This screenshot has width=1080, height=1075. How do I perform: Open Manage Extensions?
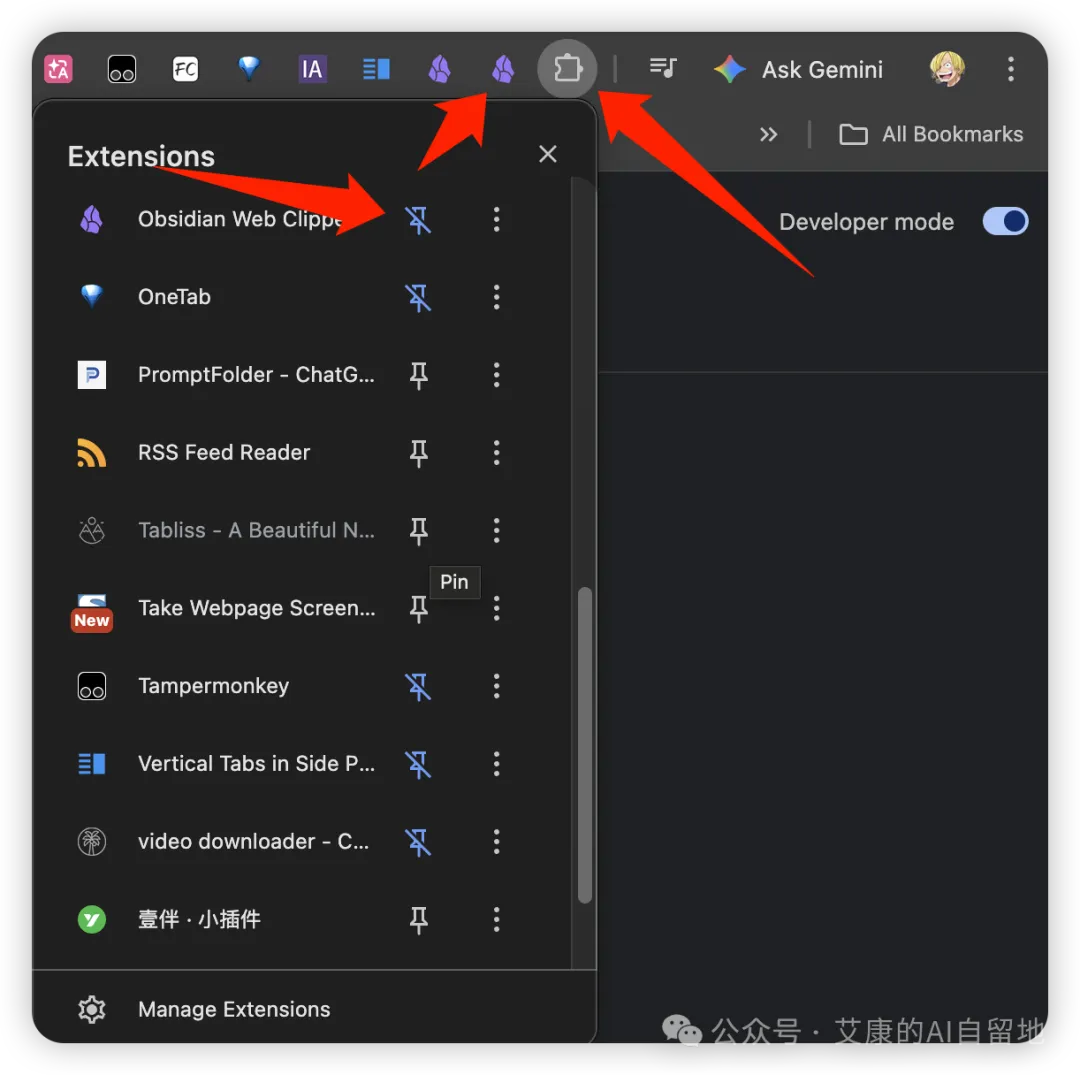pyautogui.click(x=234, y=1009)
